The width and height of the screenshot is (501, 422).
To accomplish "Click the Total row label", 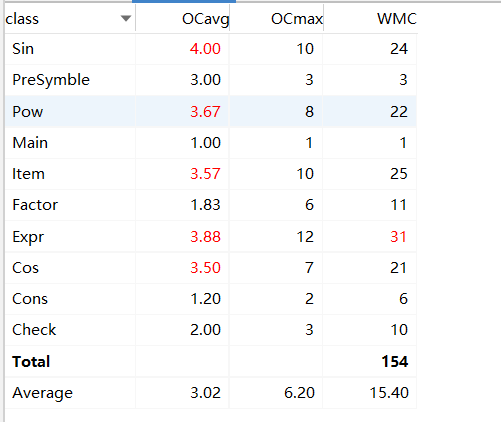I will (x=31, y=362).
